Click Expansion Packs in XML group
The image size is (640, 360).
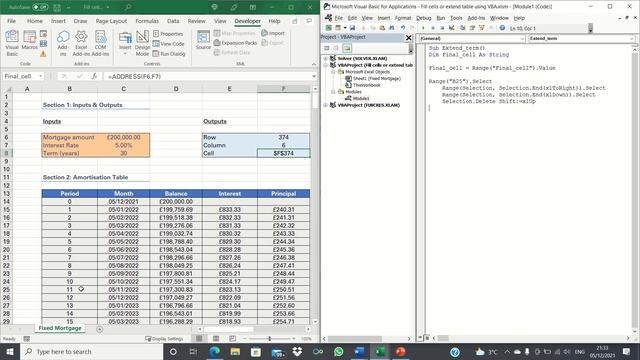235,43
